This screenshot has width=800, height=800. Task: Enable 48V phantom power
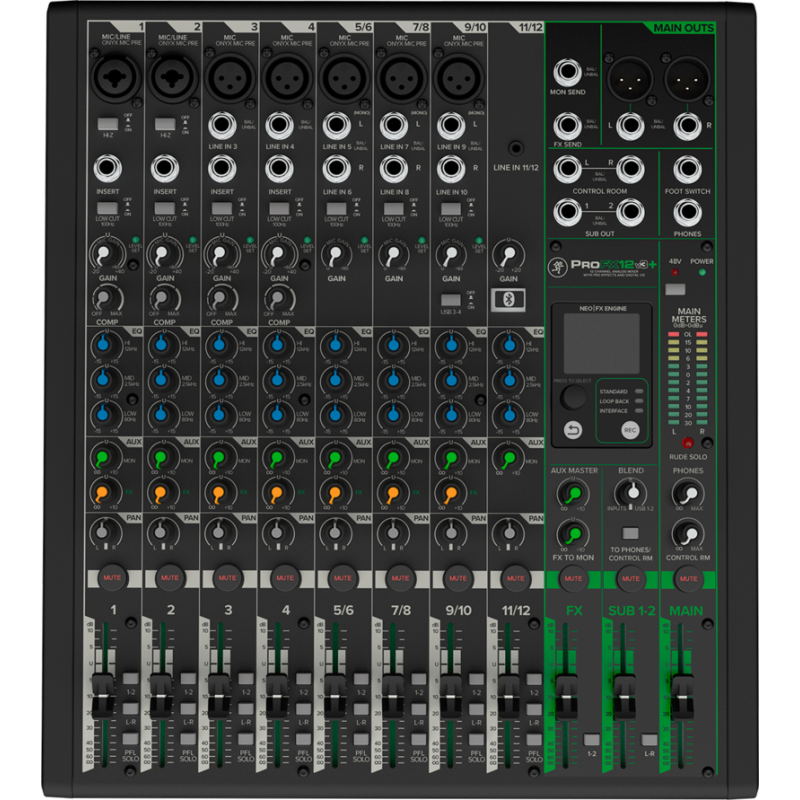coord(674,289)
